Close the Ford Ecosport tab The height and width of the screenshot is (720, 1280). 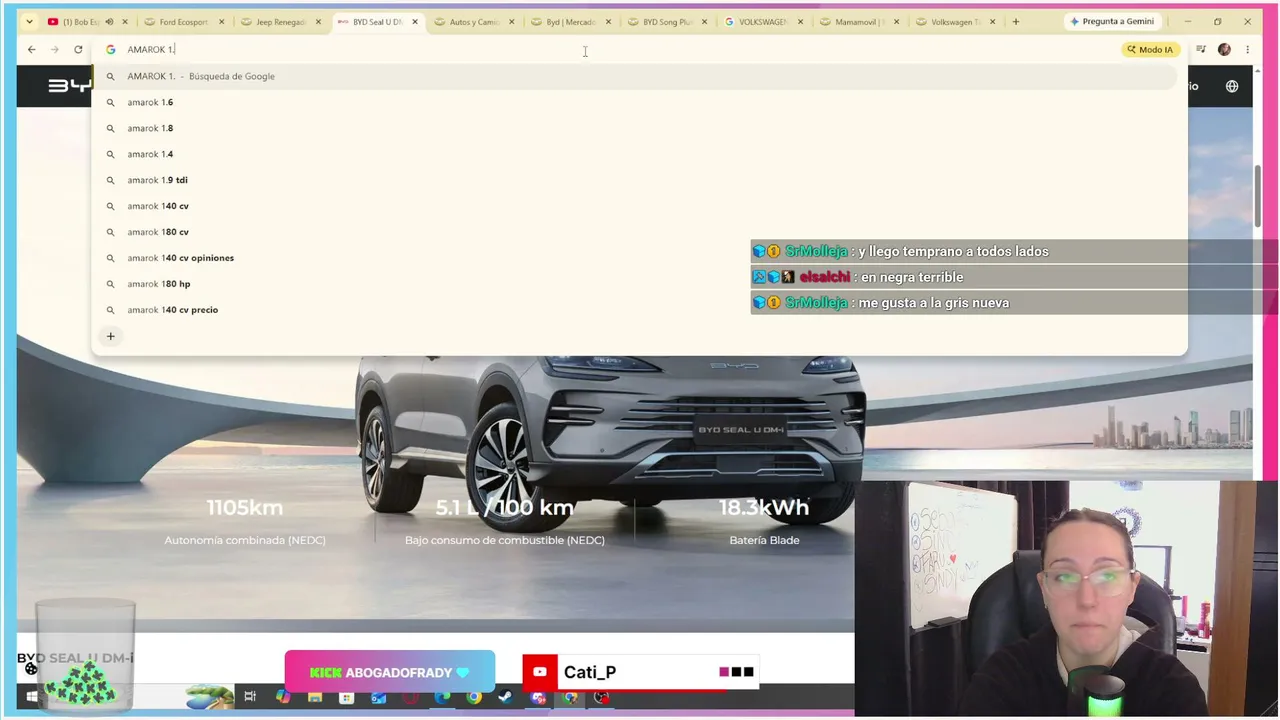click(x=222, y=22)
